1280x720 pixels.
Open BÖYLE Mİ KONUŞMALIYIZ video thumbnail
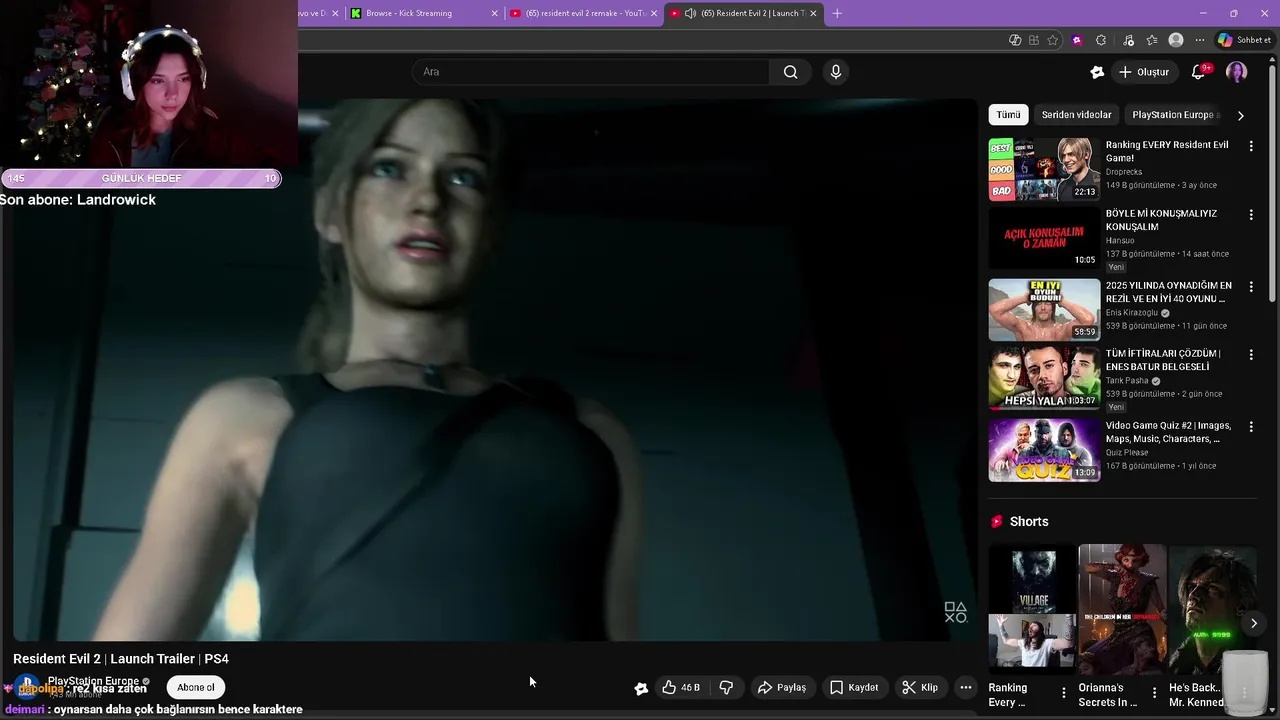coord(1044,238)
